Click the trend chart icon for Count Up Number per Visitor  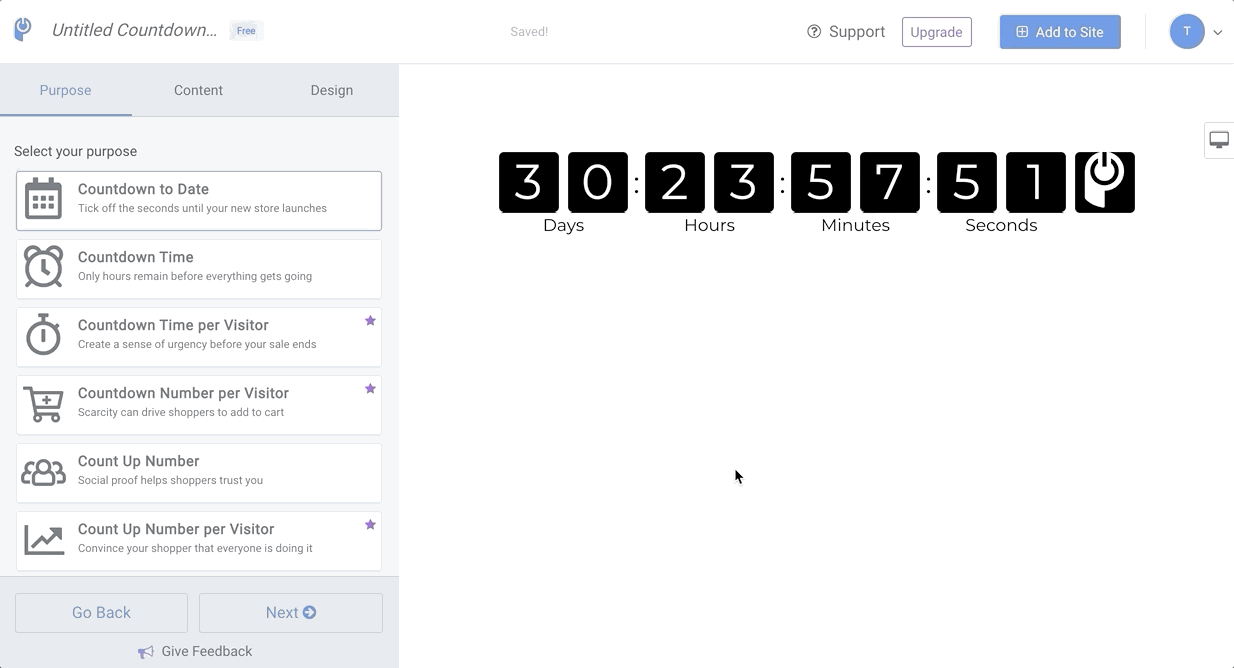pyautogui.click(x=43, y=540)
